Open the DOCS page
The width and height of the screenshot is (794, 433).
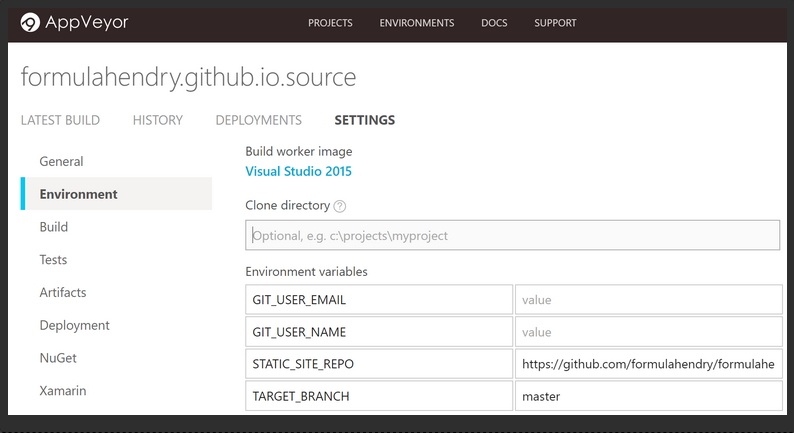point(494,23)
